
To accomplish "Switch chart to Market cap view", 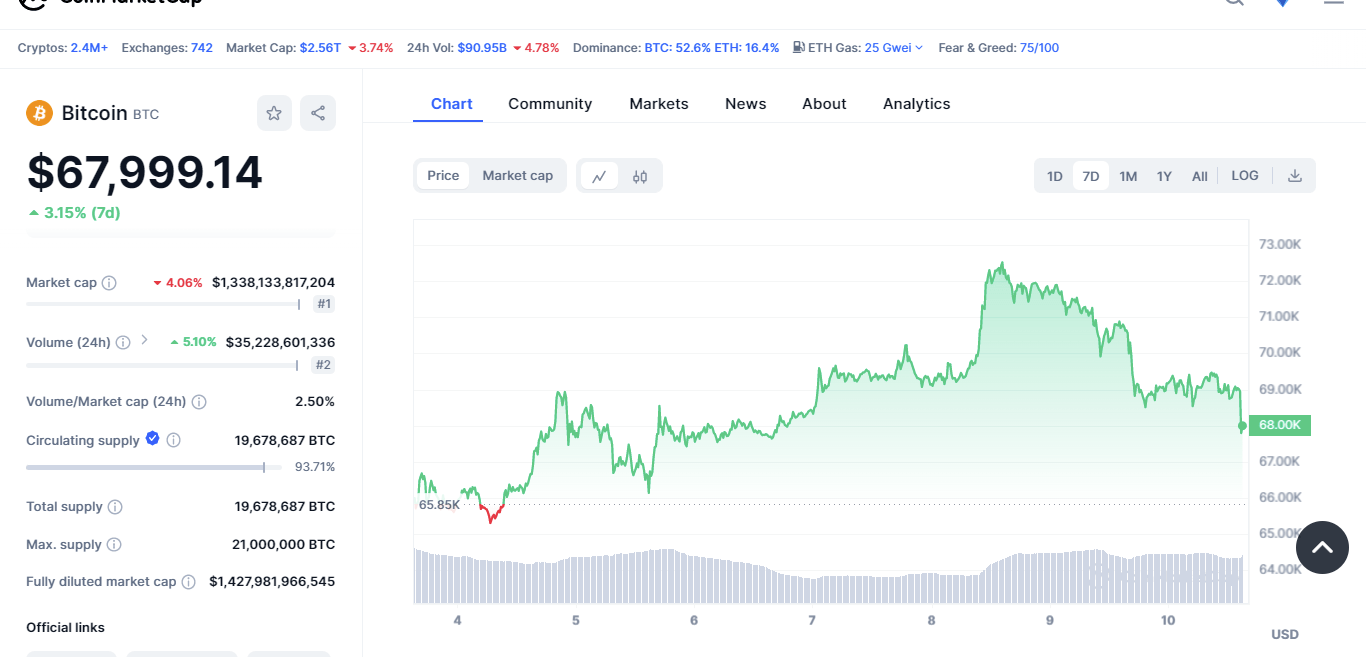I will pos(517,176).
